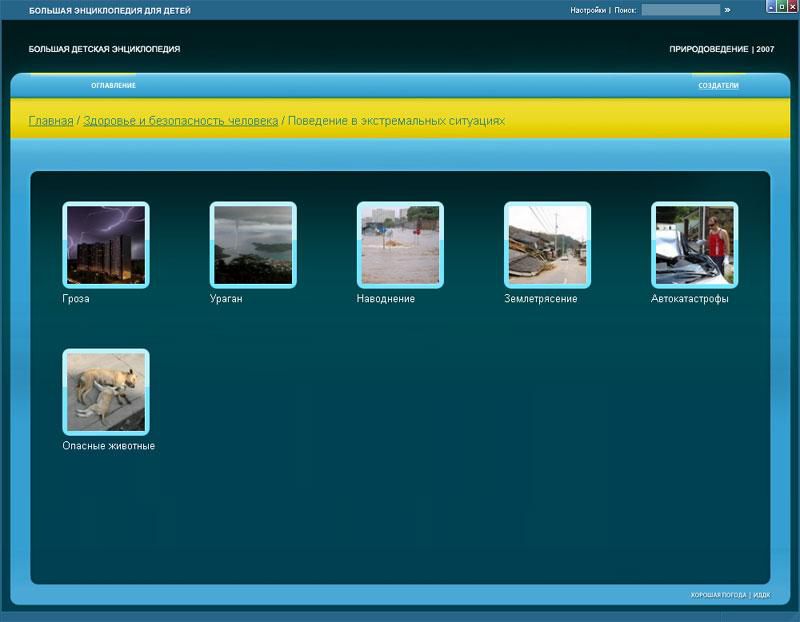Click the Опасные животные caption text

point(108,446)
